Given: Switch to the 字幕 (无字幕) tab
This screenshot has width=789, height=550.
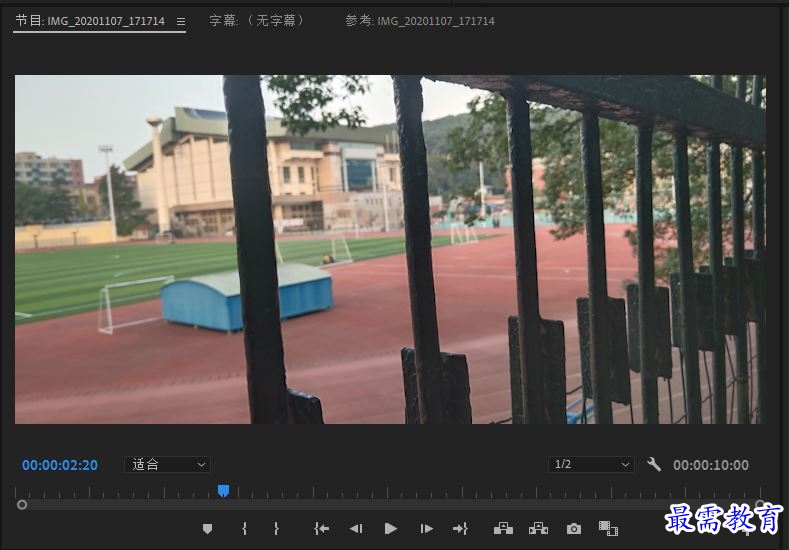Looking at the screenshot, I should [257, 21].
